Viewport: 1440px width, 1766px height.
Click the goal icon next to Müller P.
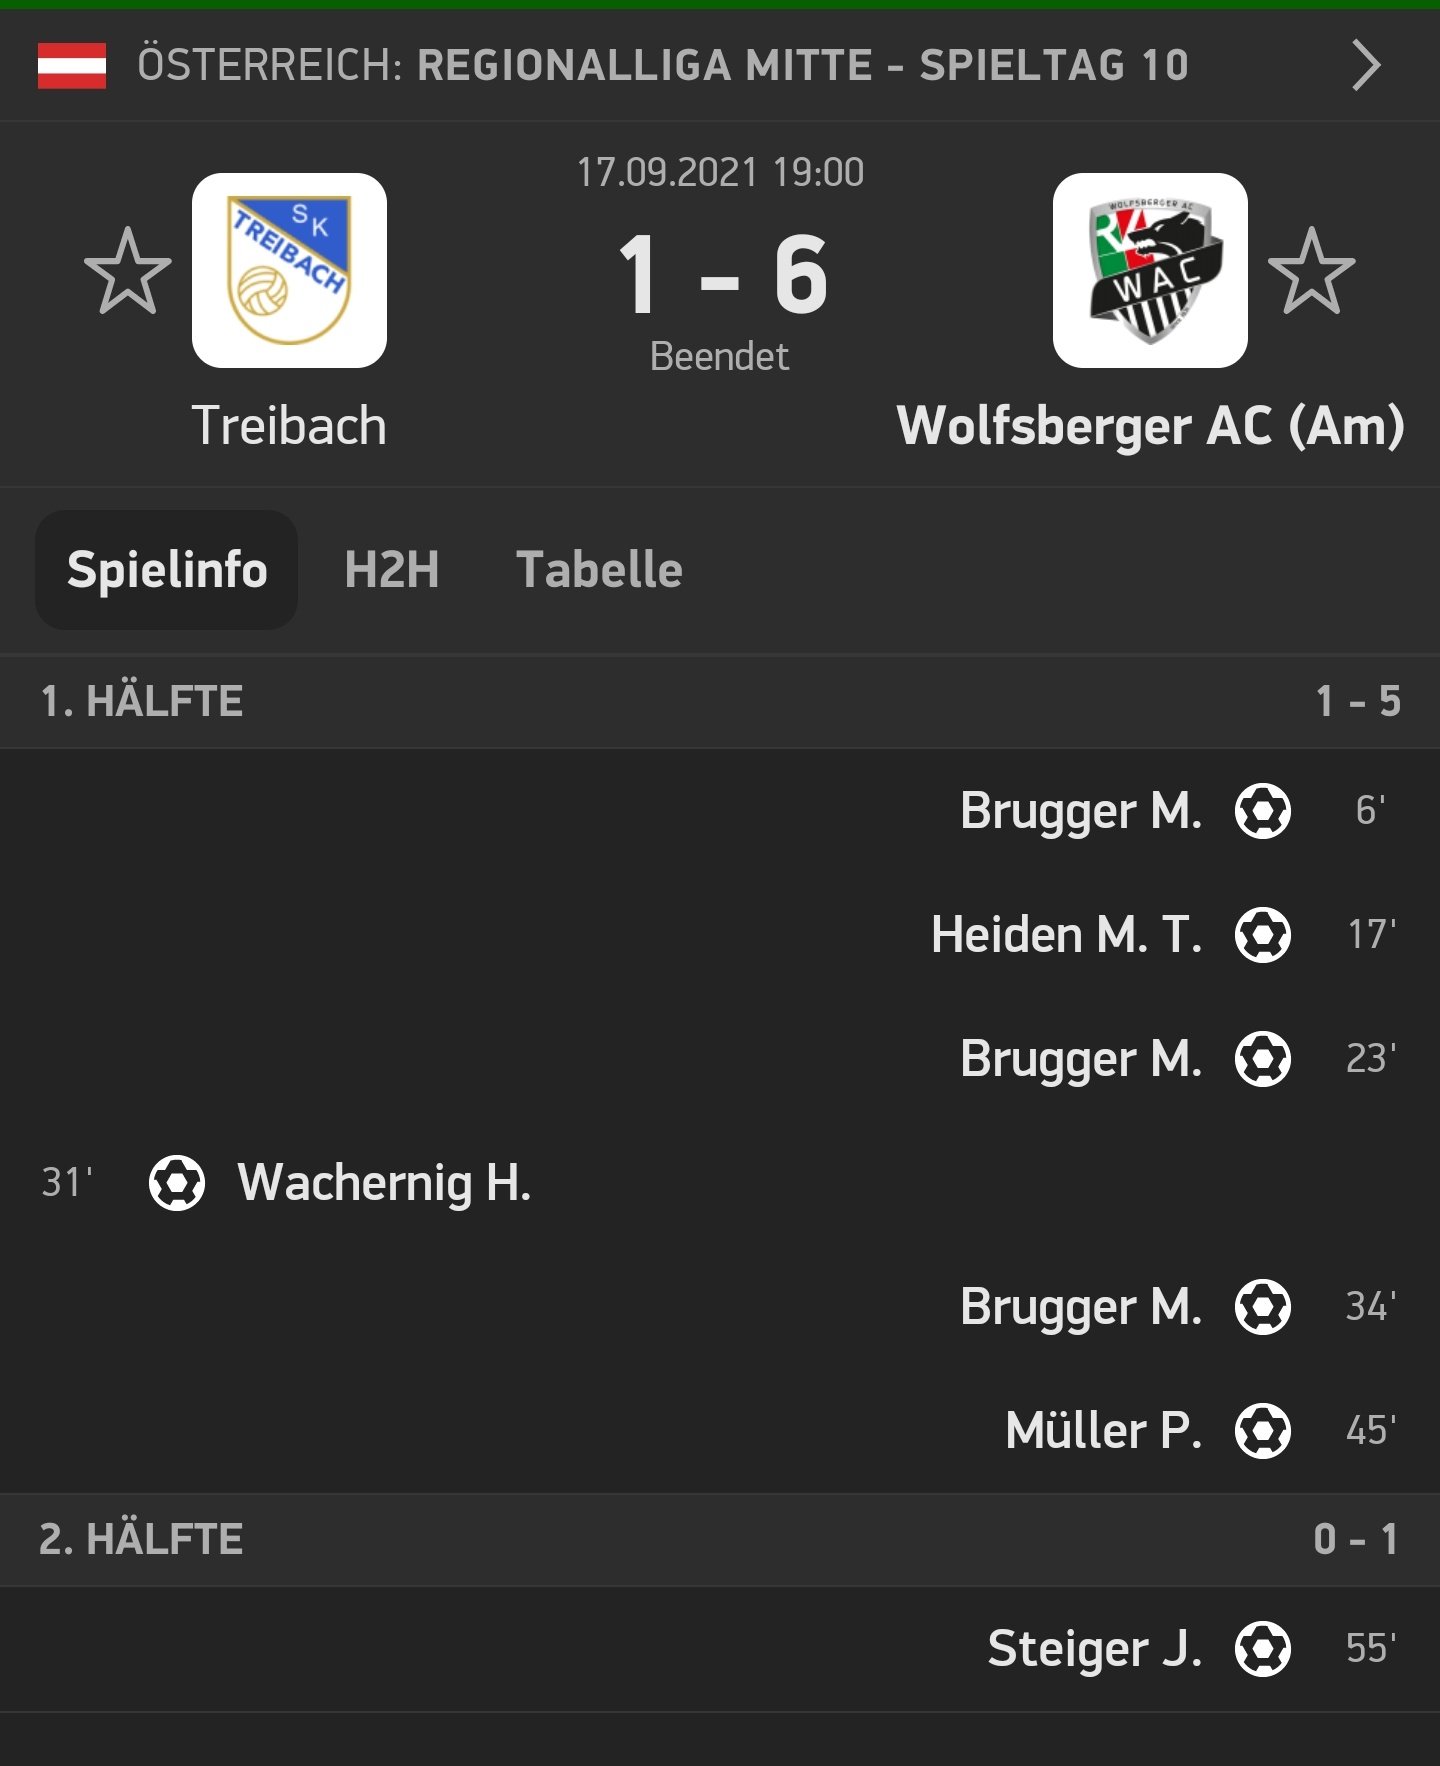click(1263, 1430)
